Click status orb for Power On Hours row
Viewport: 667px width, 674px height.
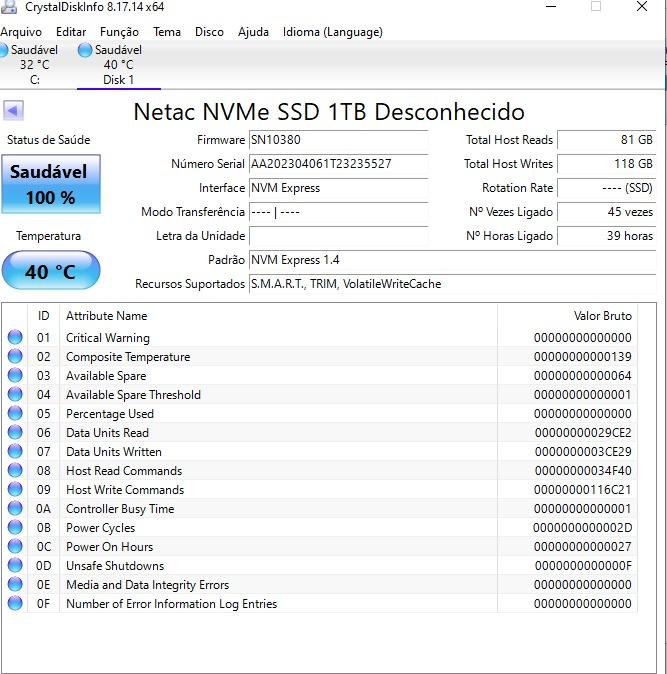click(15, 546)
